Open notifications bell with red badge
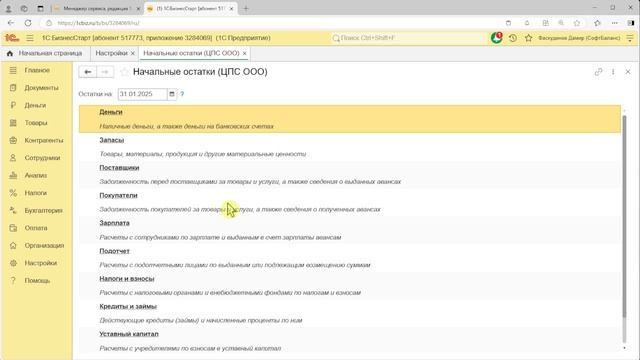 (496, 38)
